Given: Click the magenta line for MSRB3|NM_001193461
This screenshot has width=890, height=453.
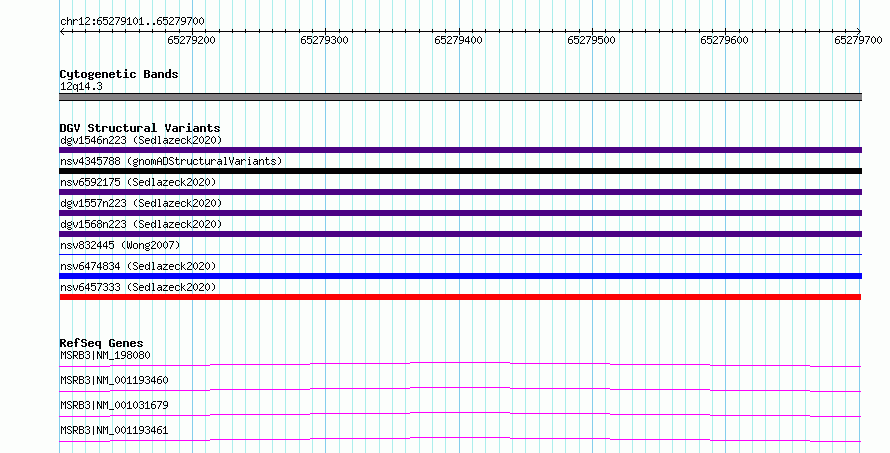Looking at the screenshot, I should coord(460,439).
